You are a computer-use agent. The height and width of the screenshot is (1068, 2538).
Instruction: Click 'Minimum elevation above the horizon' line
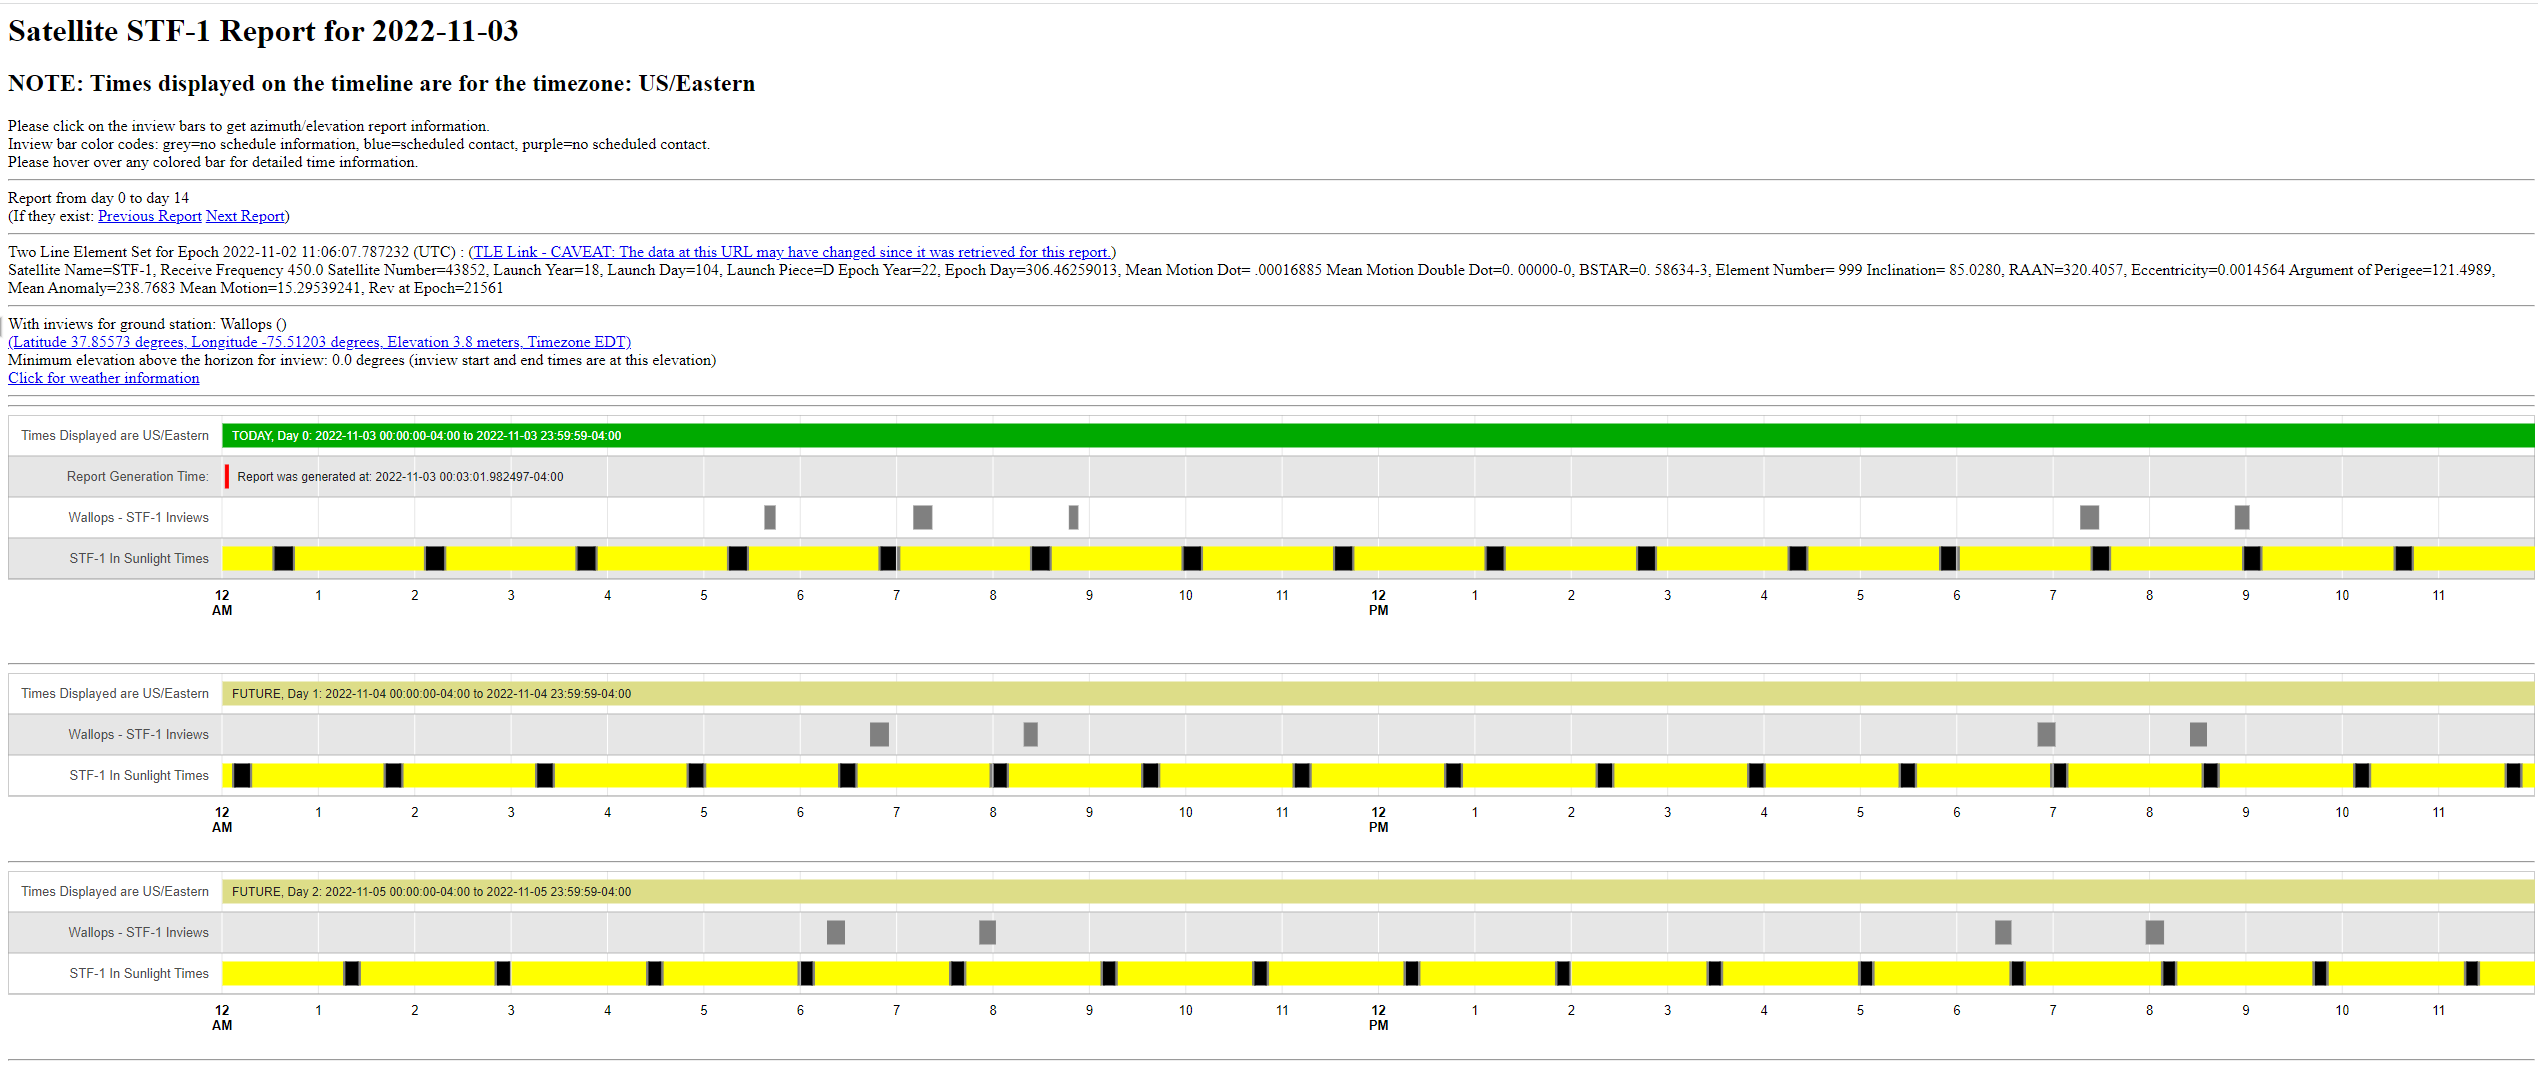(362, 360)
